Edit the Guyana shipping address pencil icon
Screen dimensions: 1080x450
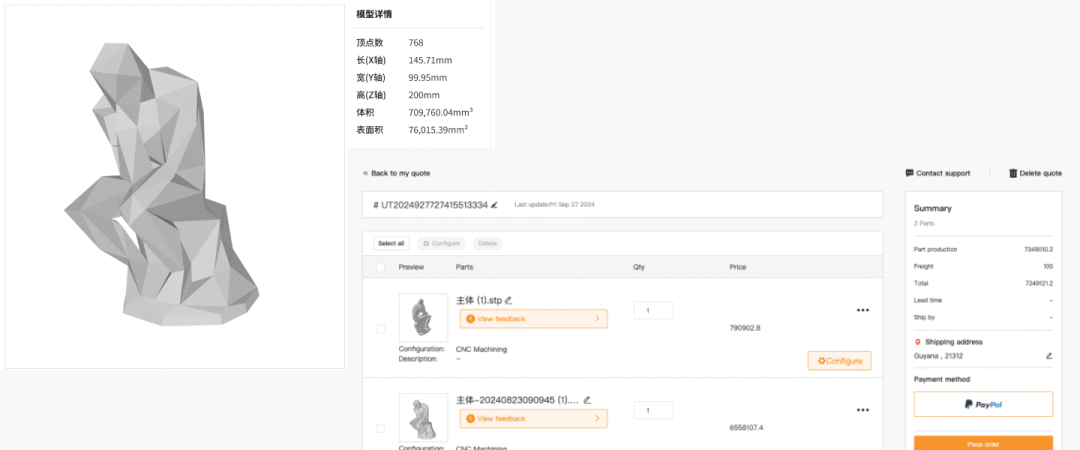click(1049, 356)
